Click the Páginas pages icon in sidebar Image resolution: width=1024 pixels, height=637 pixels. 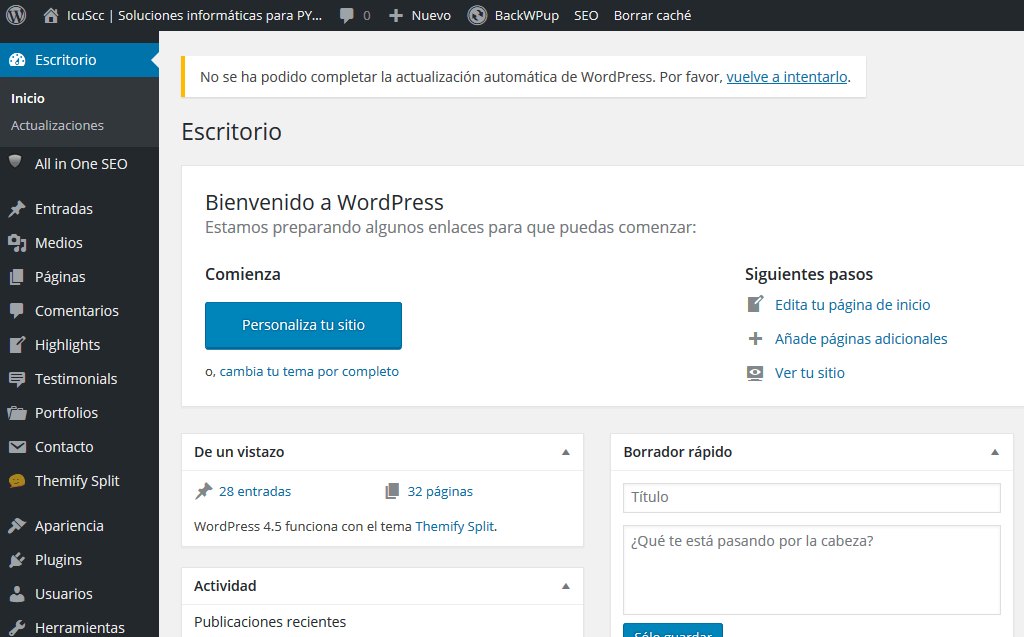(17, 277)
